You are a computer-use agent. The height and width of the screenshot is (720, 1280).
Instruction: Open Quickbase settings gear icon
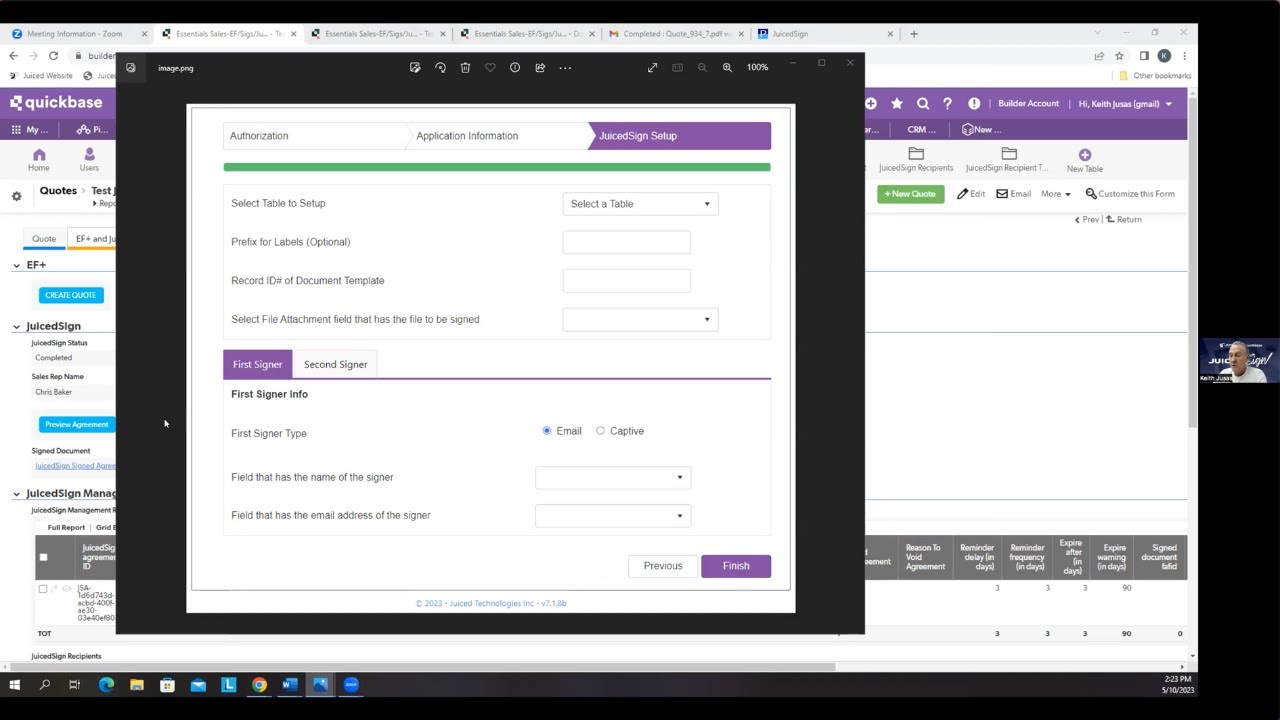tap(16, 196)
